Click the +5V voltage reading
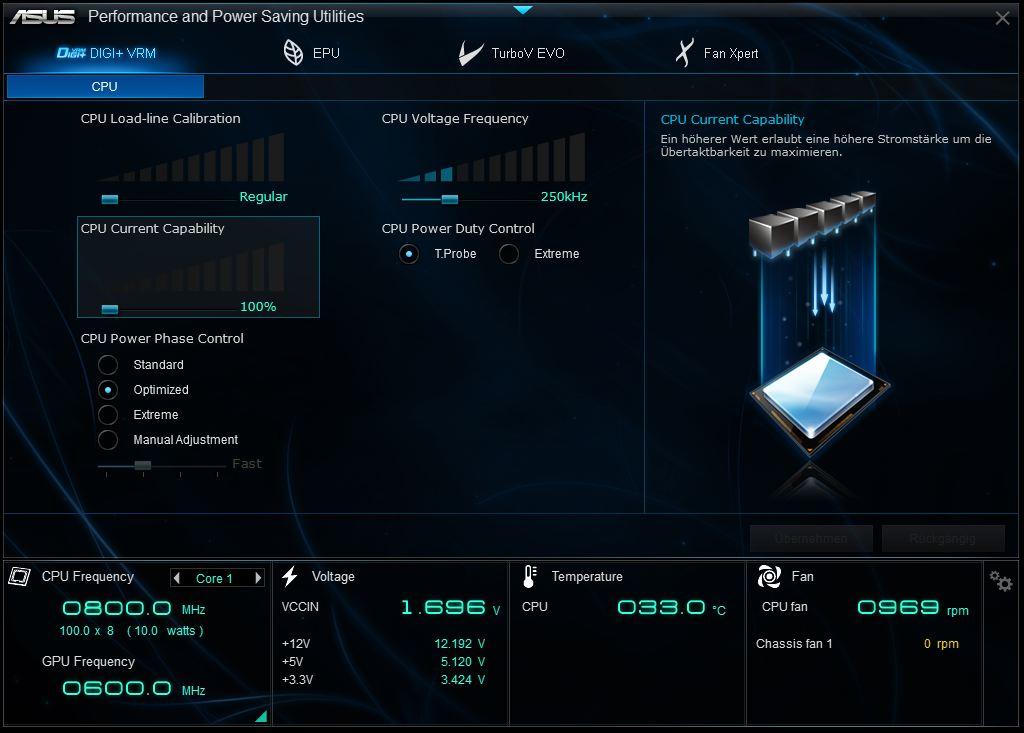Screen dimensions: 1024x733 pos(462,662)
